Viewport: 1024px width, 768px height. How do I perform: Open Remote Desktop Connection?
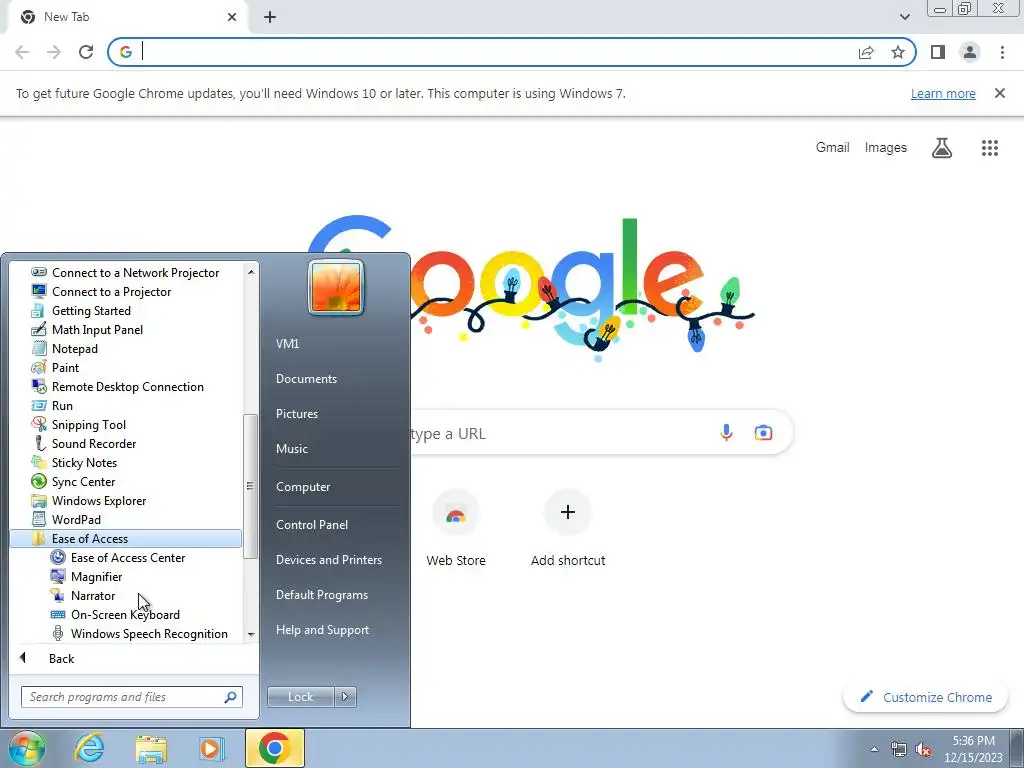coord(125,387)
